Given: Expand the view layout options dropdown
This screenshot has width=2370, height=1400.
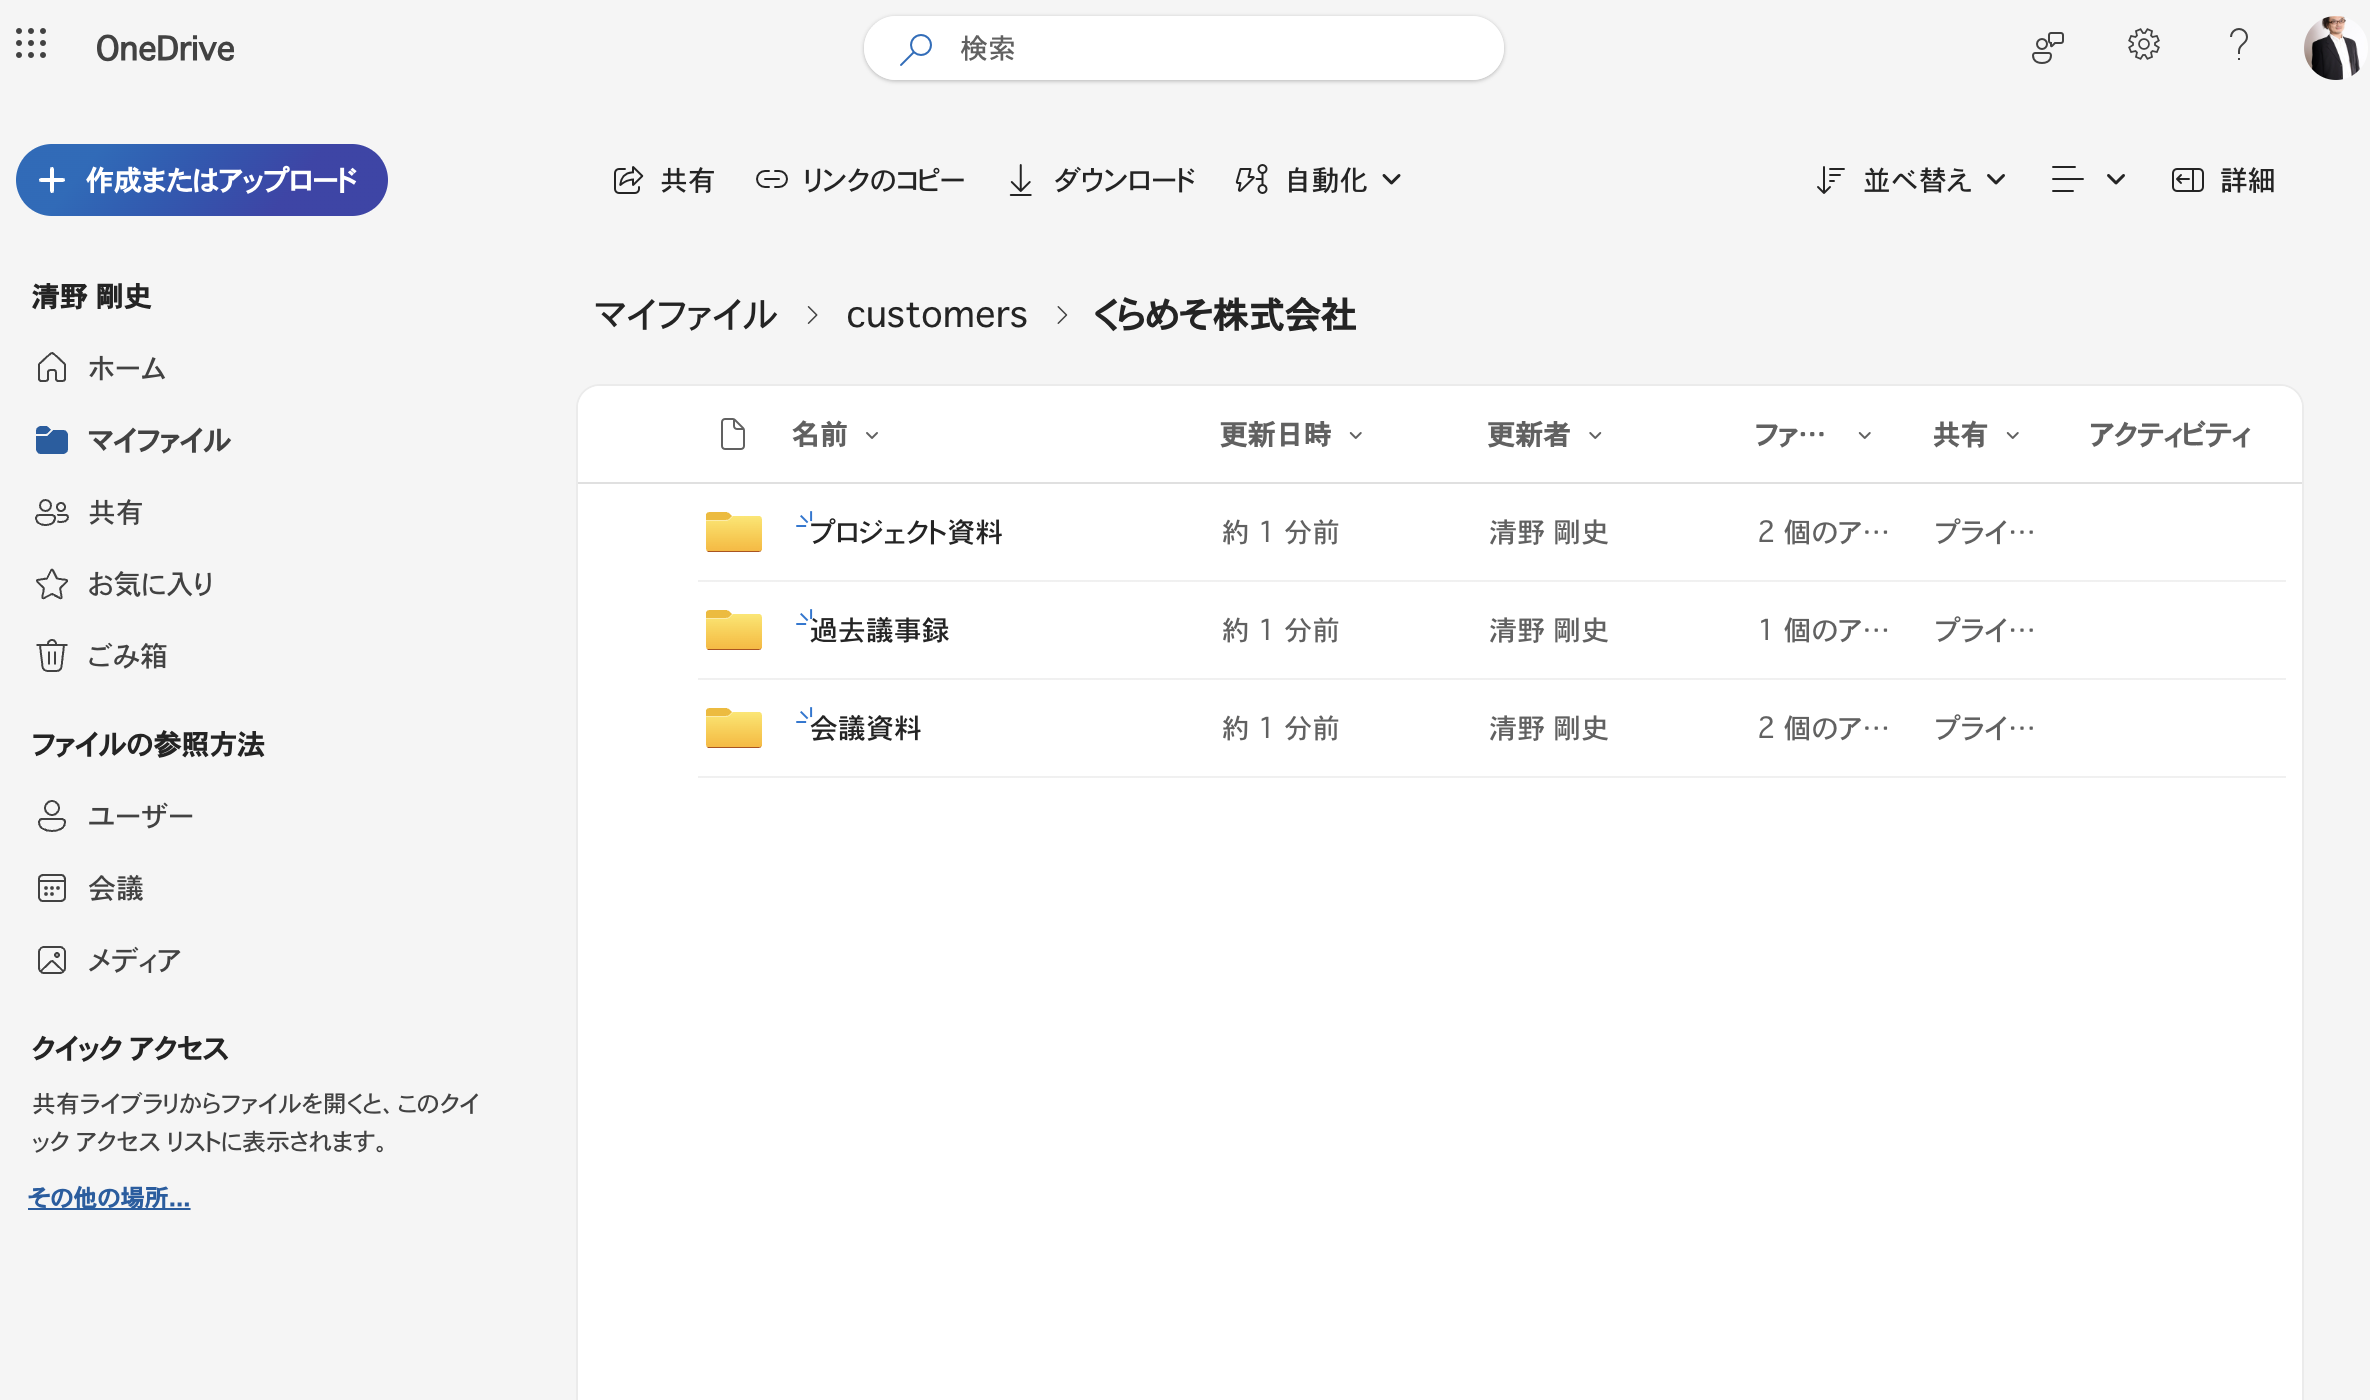Looking at the screenshot, I should 2088,180.
